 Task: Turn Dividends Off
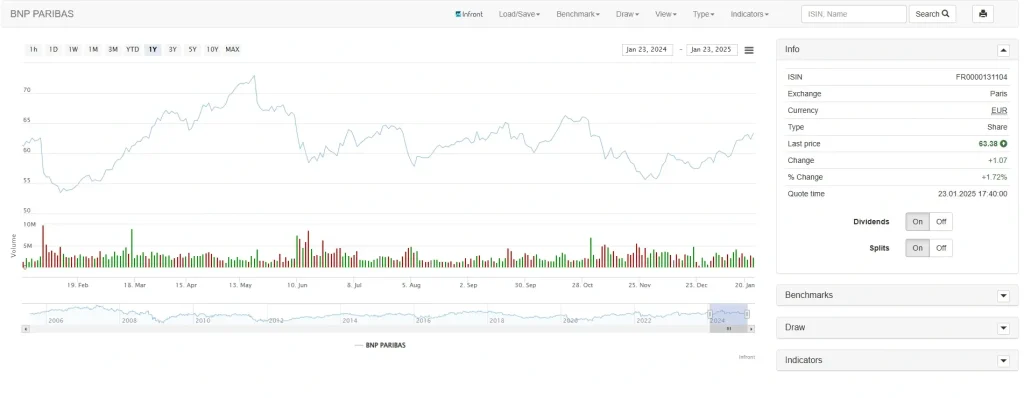coord(940,222)
